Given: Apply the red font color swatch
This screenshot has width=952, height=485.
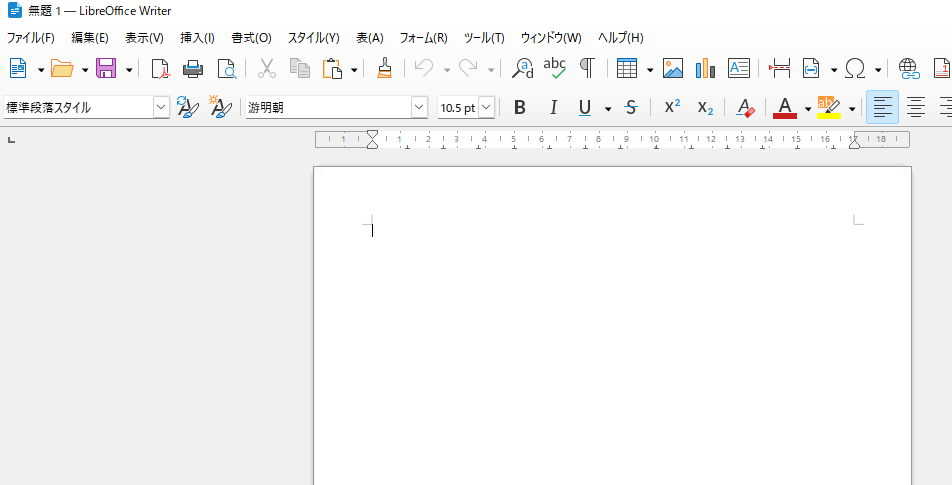Looking at the screenshot, I should pos(785,107).
